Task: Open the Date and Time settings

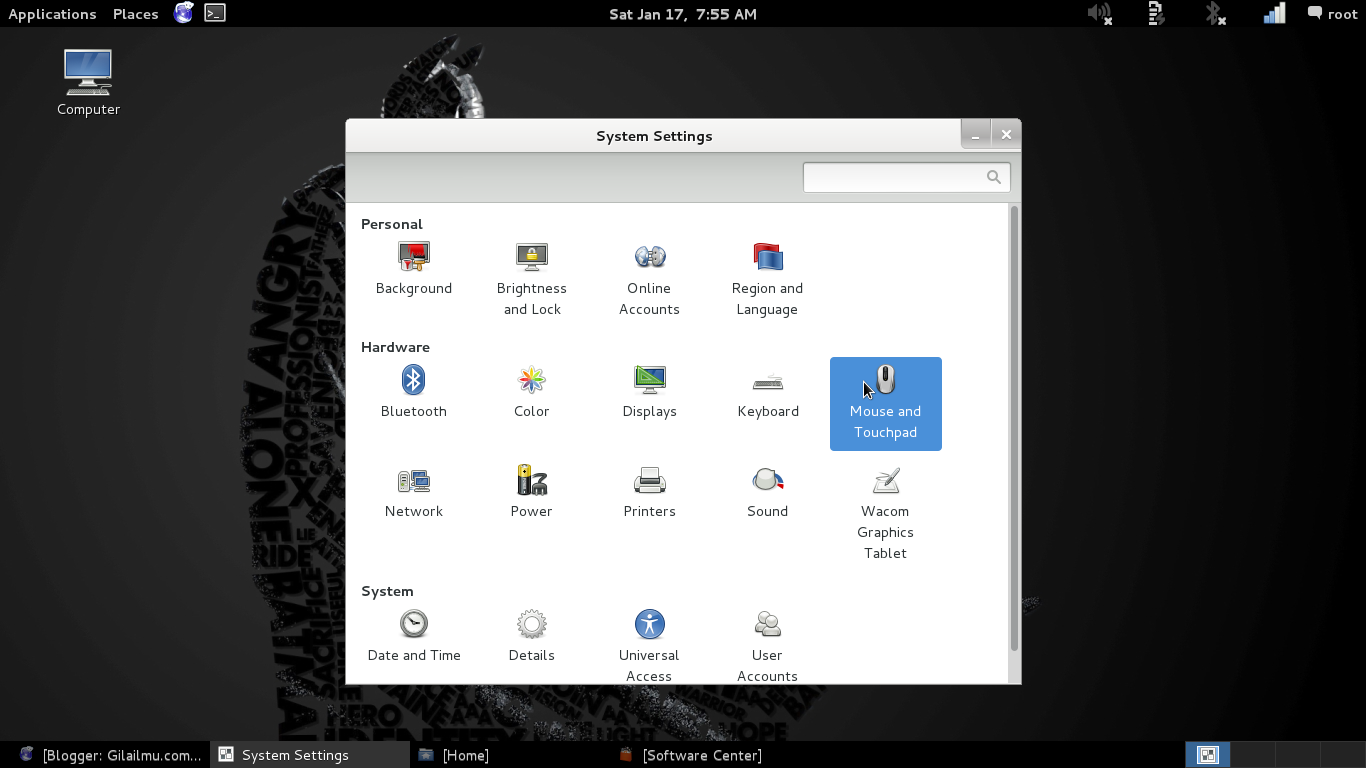Action: (x=413, y=635)
